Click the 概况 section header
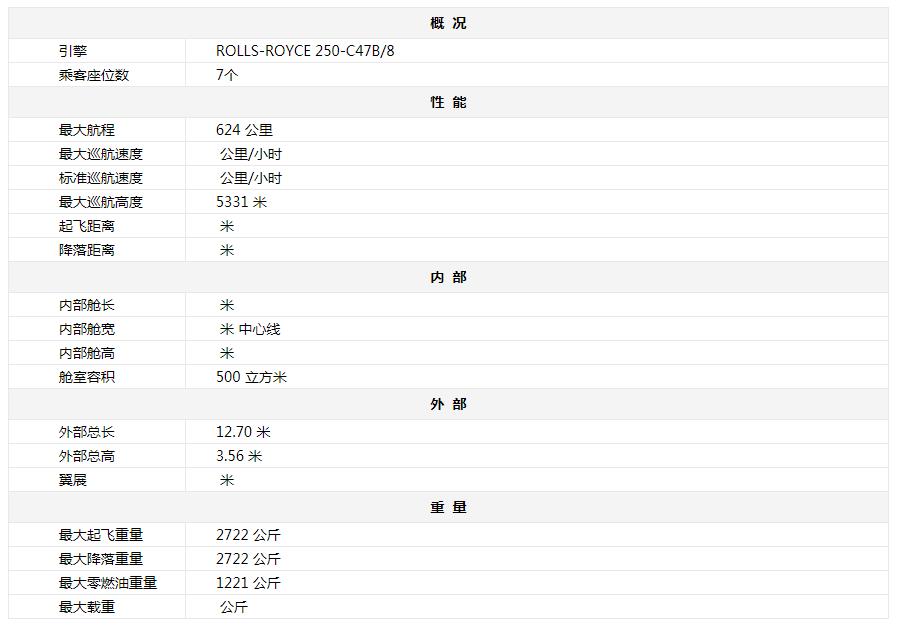Image resolution: width=899 pixels, height=627 pixels. point(448,23)
